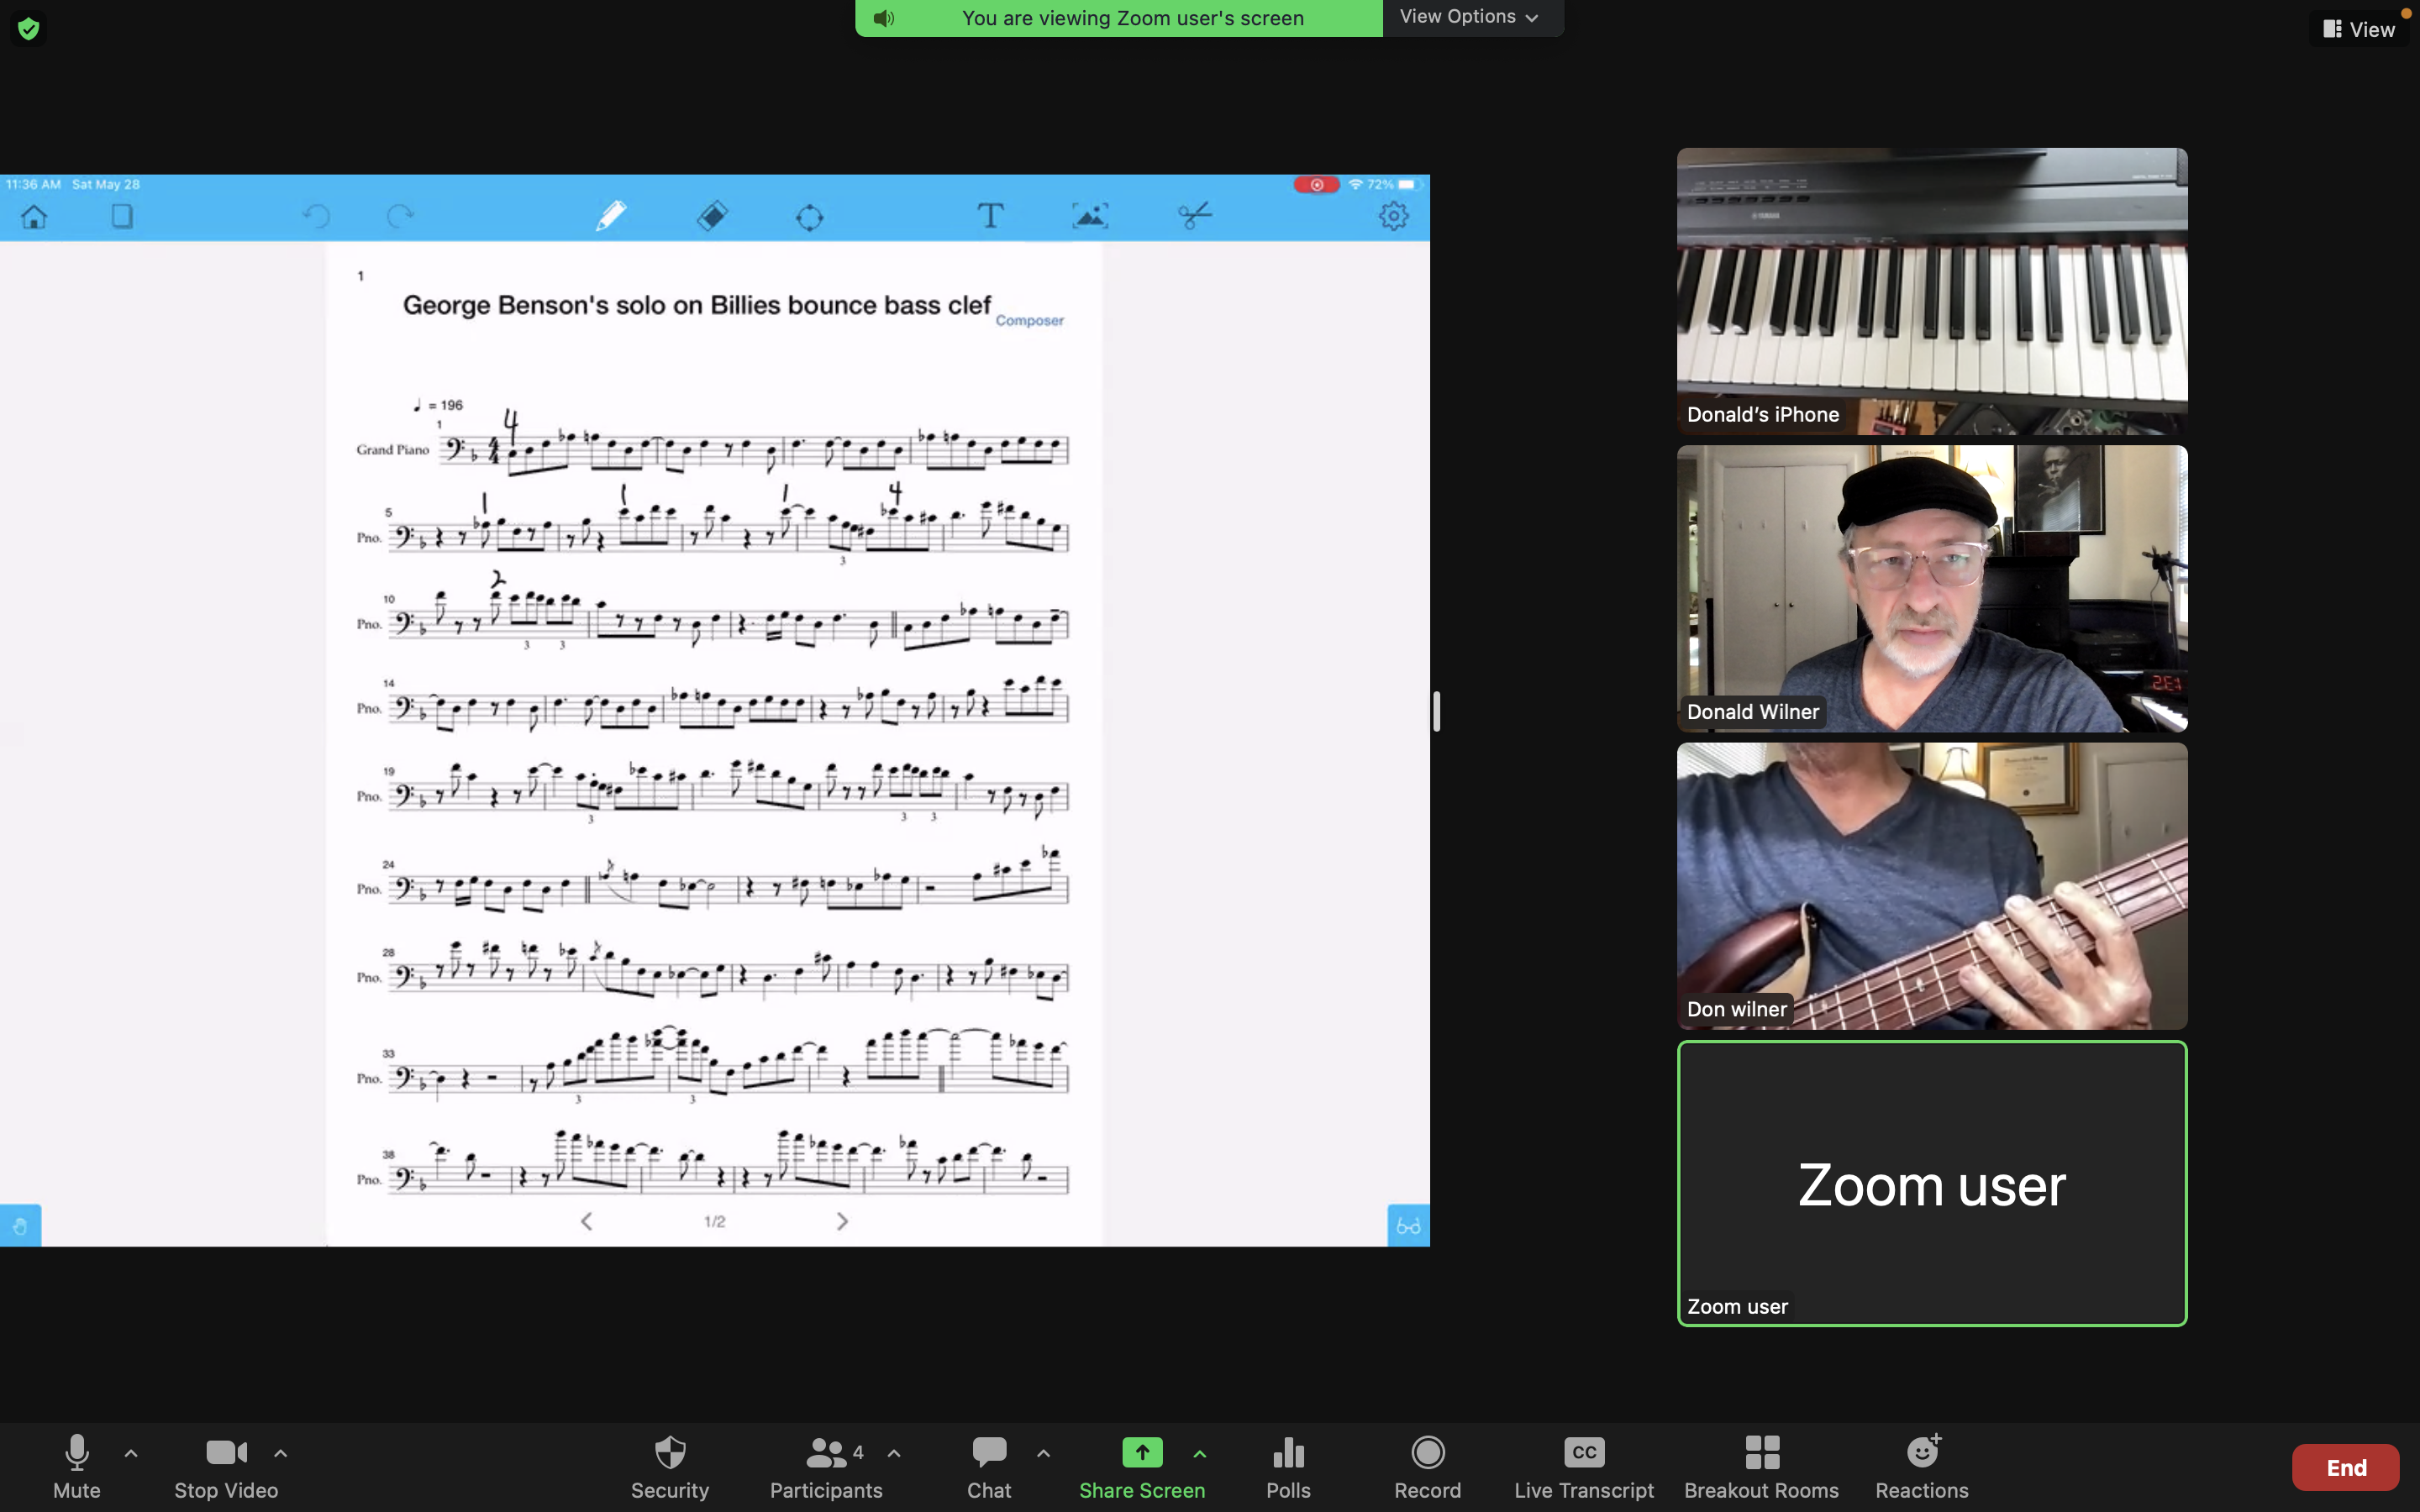This screenshot has width=2420, height=1512.
Task: Expand Share Screen options arrow
Action: pyautogui.click(x=1199, y=1453)
